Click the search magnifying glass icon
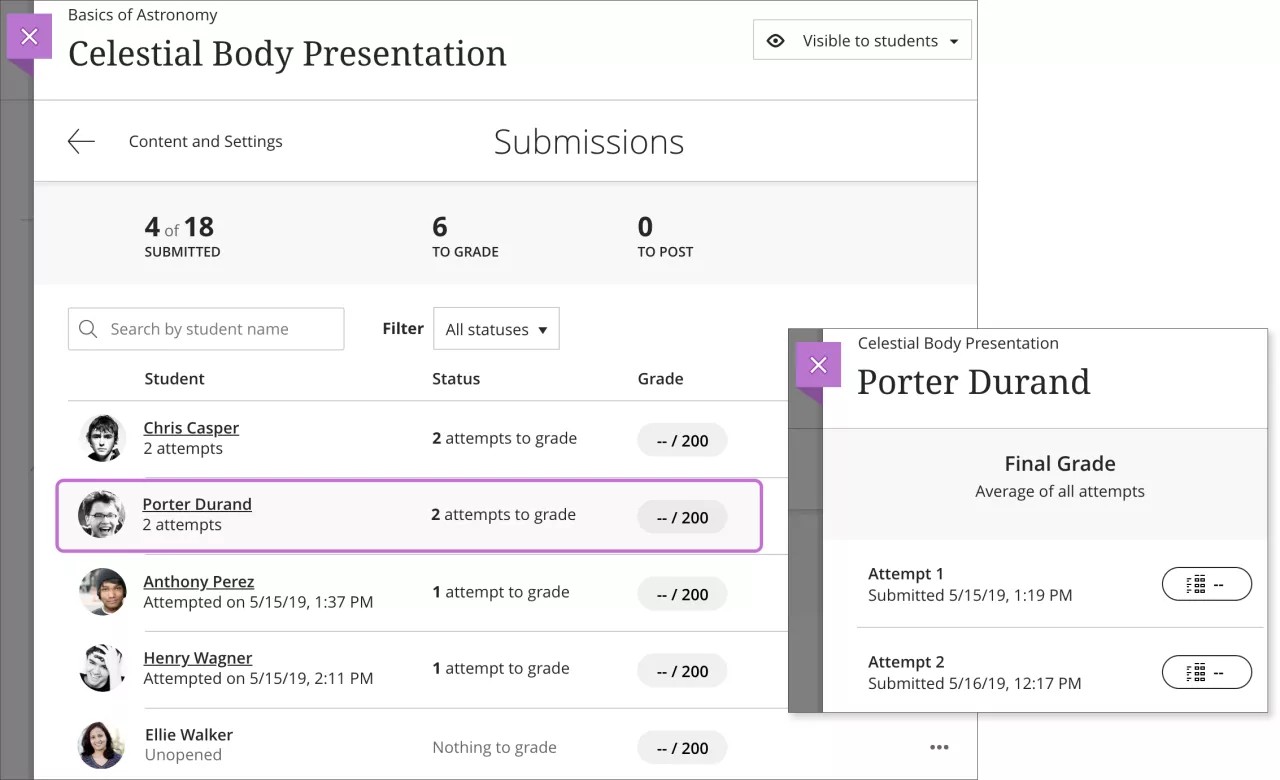This screenshot has width=1280, height=780. [88, 328]
